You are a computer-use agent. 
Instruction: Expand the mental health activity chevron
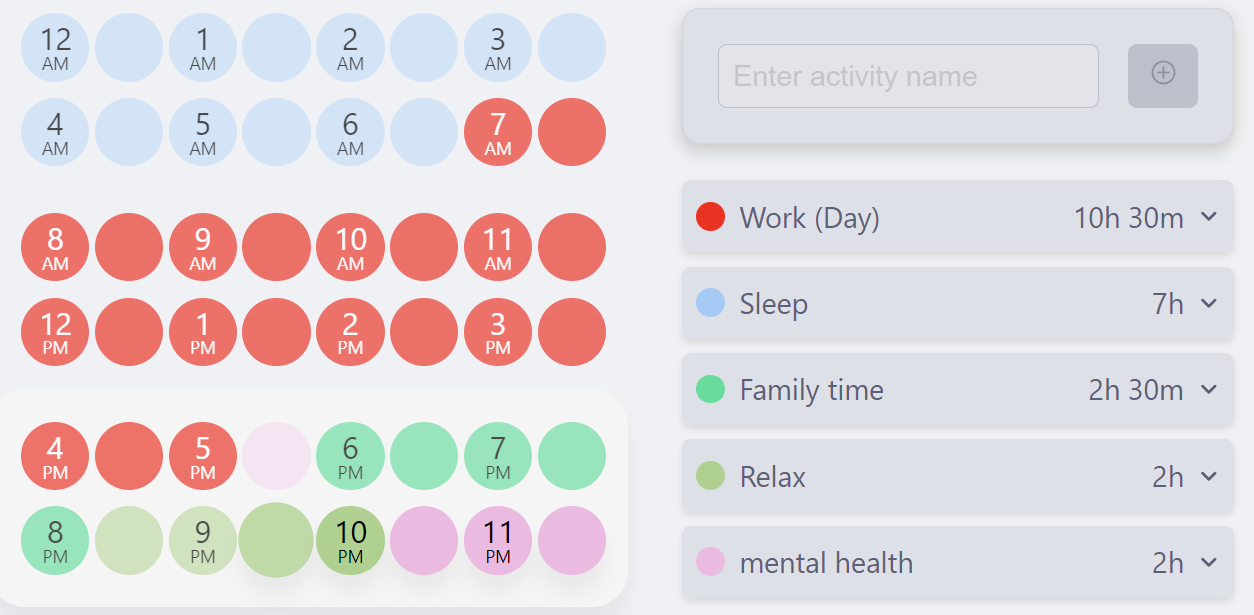(x=1209, y=562)
